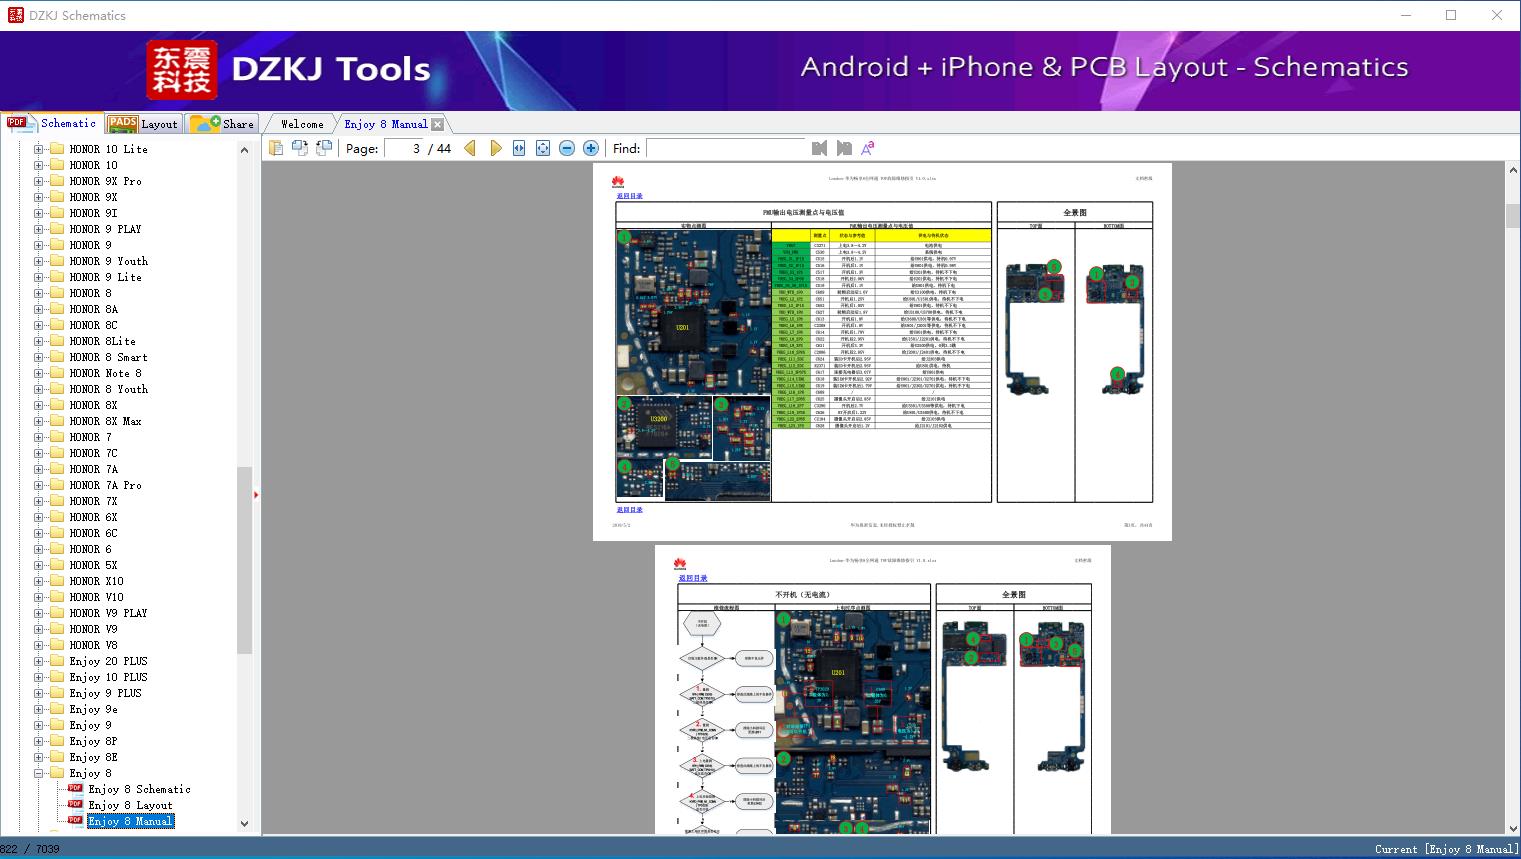The image size is (1521, 859).
Task: Select the Enjoy 8 Manual document tab
Action: [x=386, y=124]
